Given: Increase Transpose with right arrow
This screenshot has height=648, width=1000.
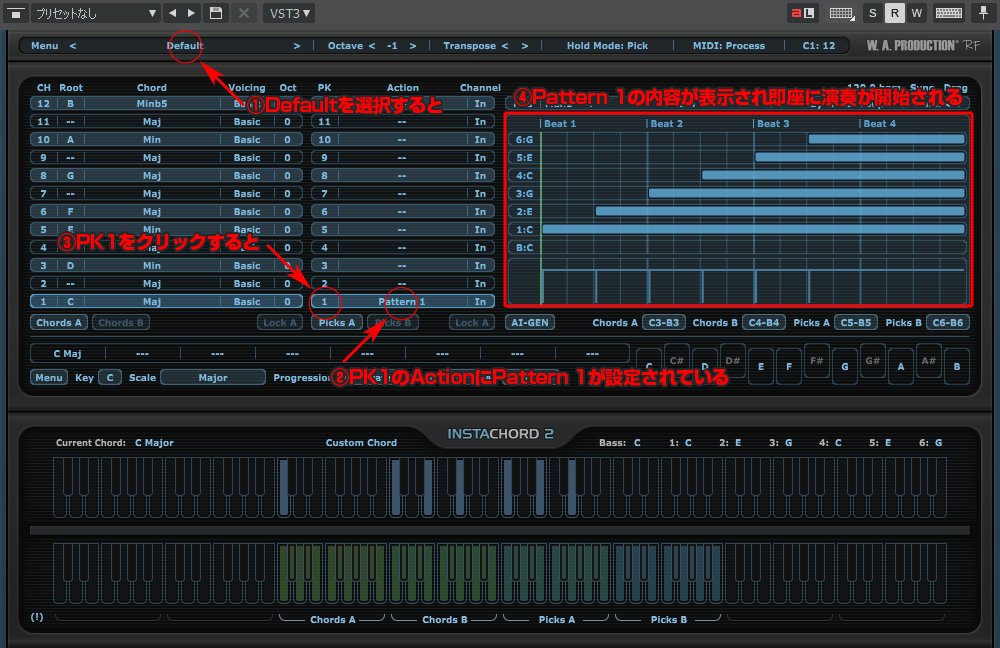Looking at the screenshot, I should [x=525, y=46].
